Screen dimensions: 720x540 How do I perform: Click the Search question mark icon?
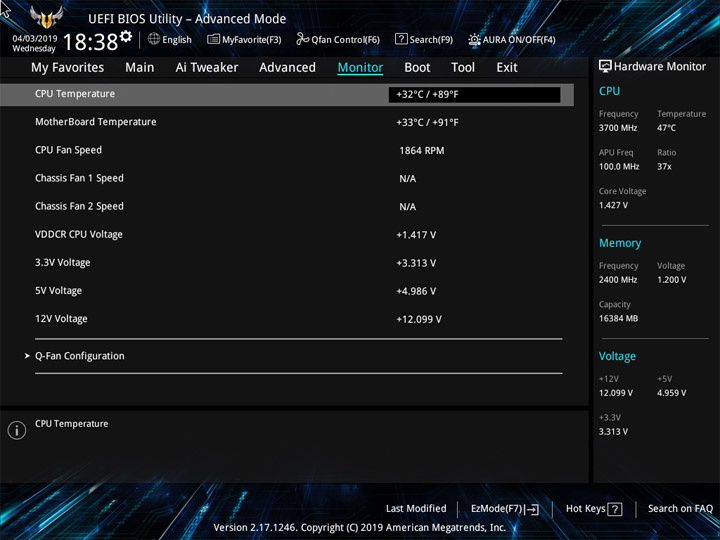(401, 39)
